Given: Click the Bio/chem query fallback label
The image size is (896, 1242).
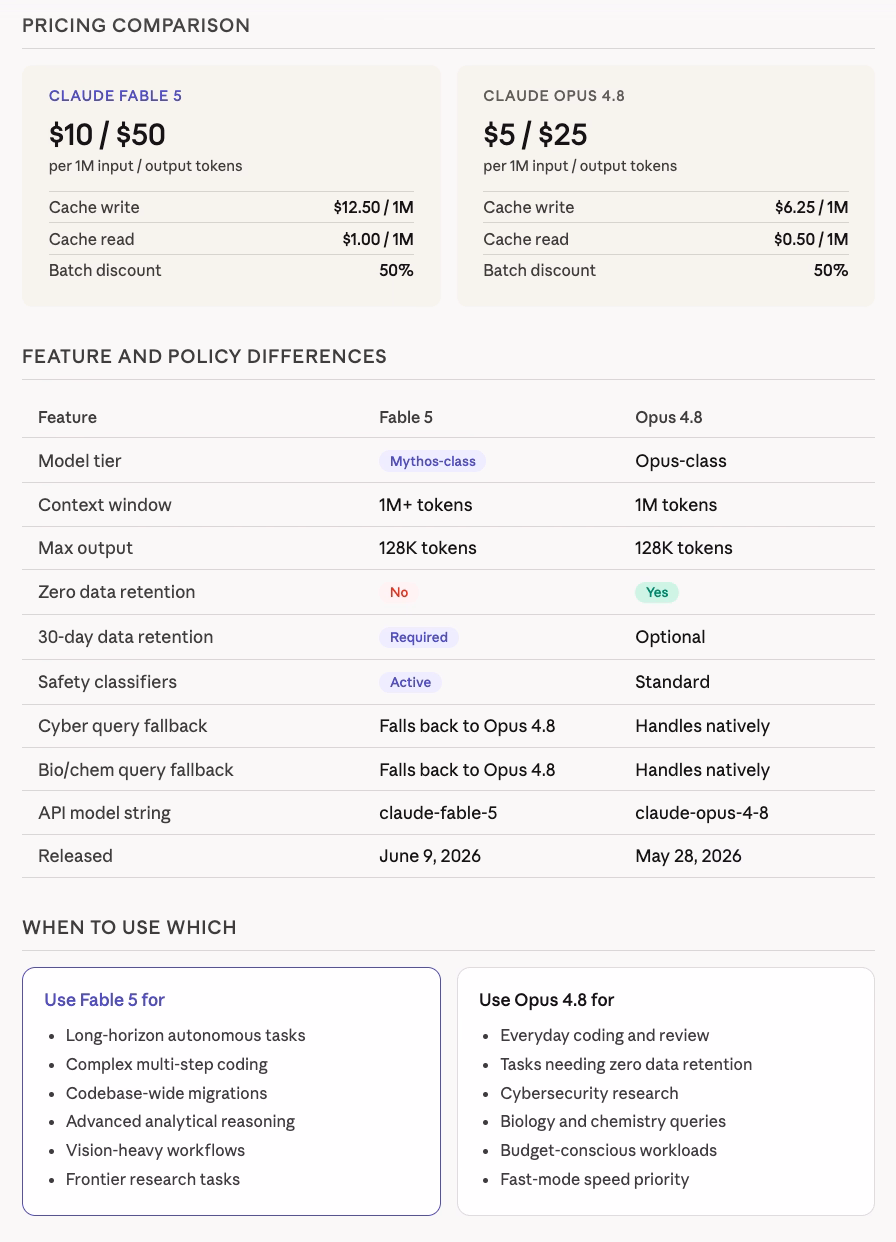Looking at the screenshot, I should click(135, 770).
